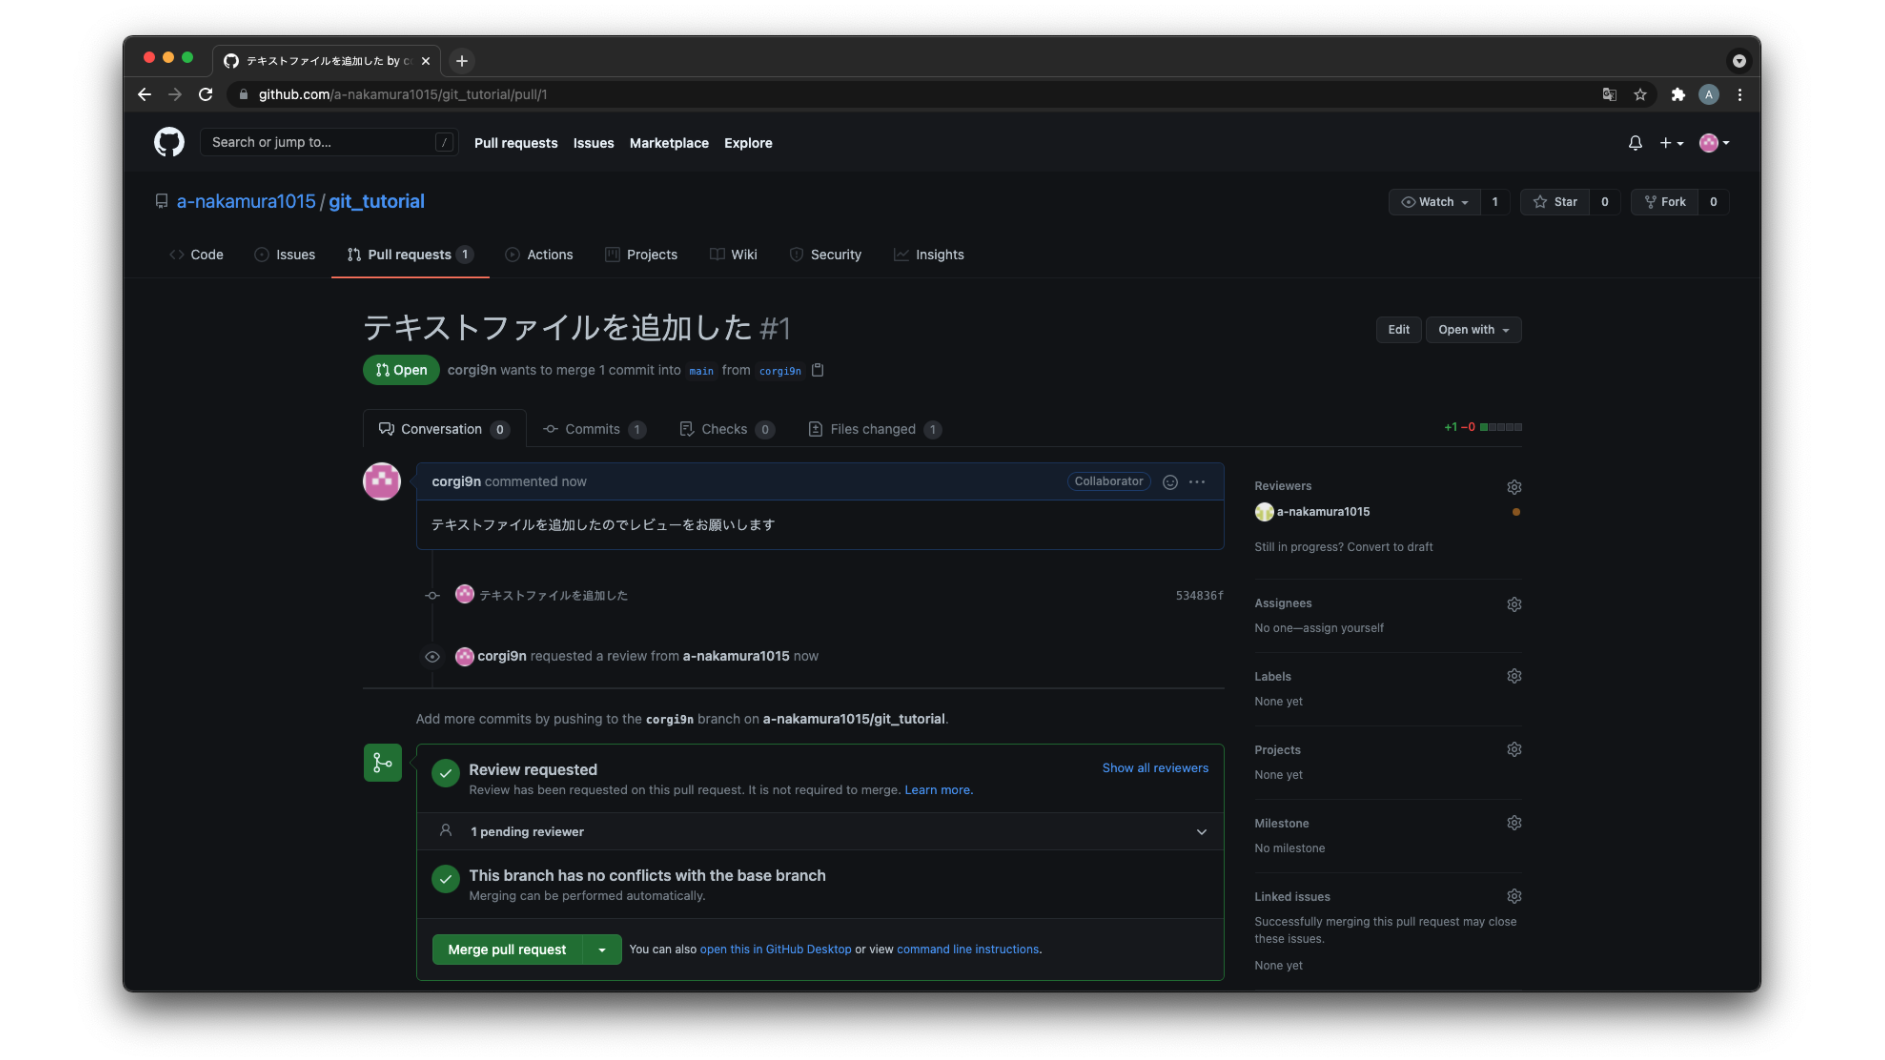Click the Learn more link
The image size is (1885, 1060).
point(937,790)
